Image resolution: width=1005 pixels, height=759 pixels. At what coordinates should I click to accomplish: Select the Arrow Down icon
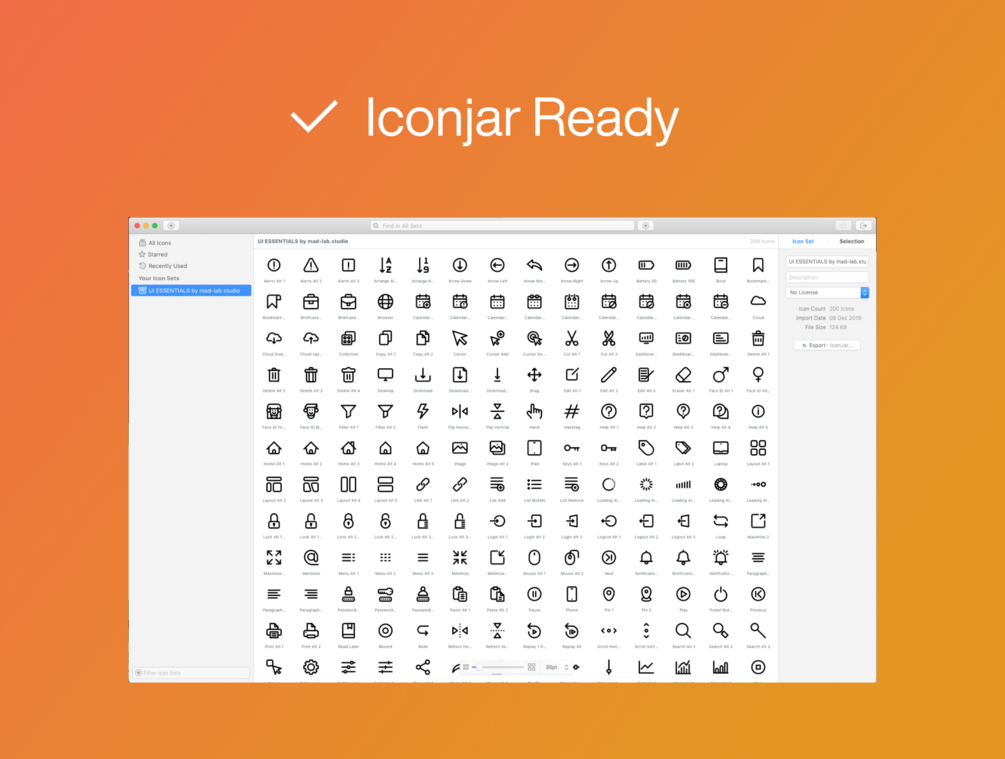(x=460, y=265)
